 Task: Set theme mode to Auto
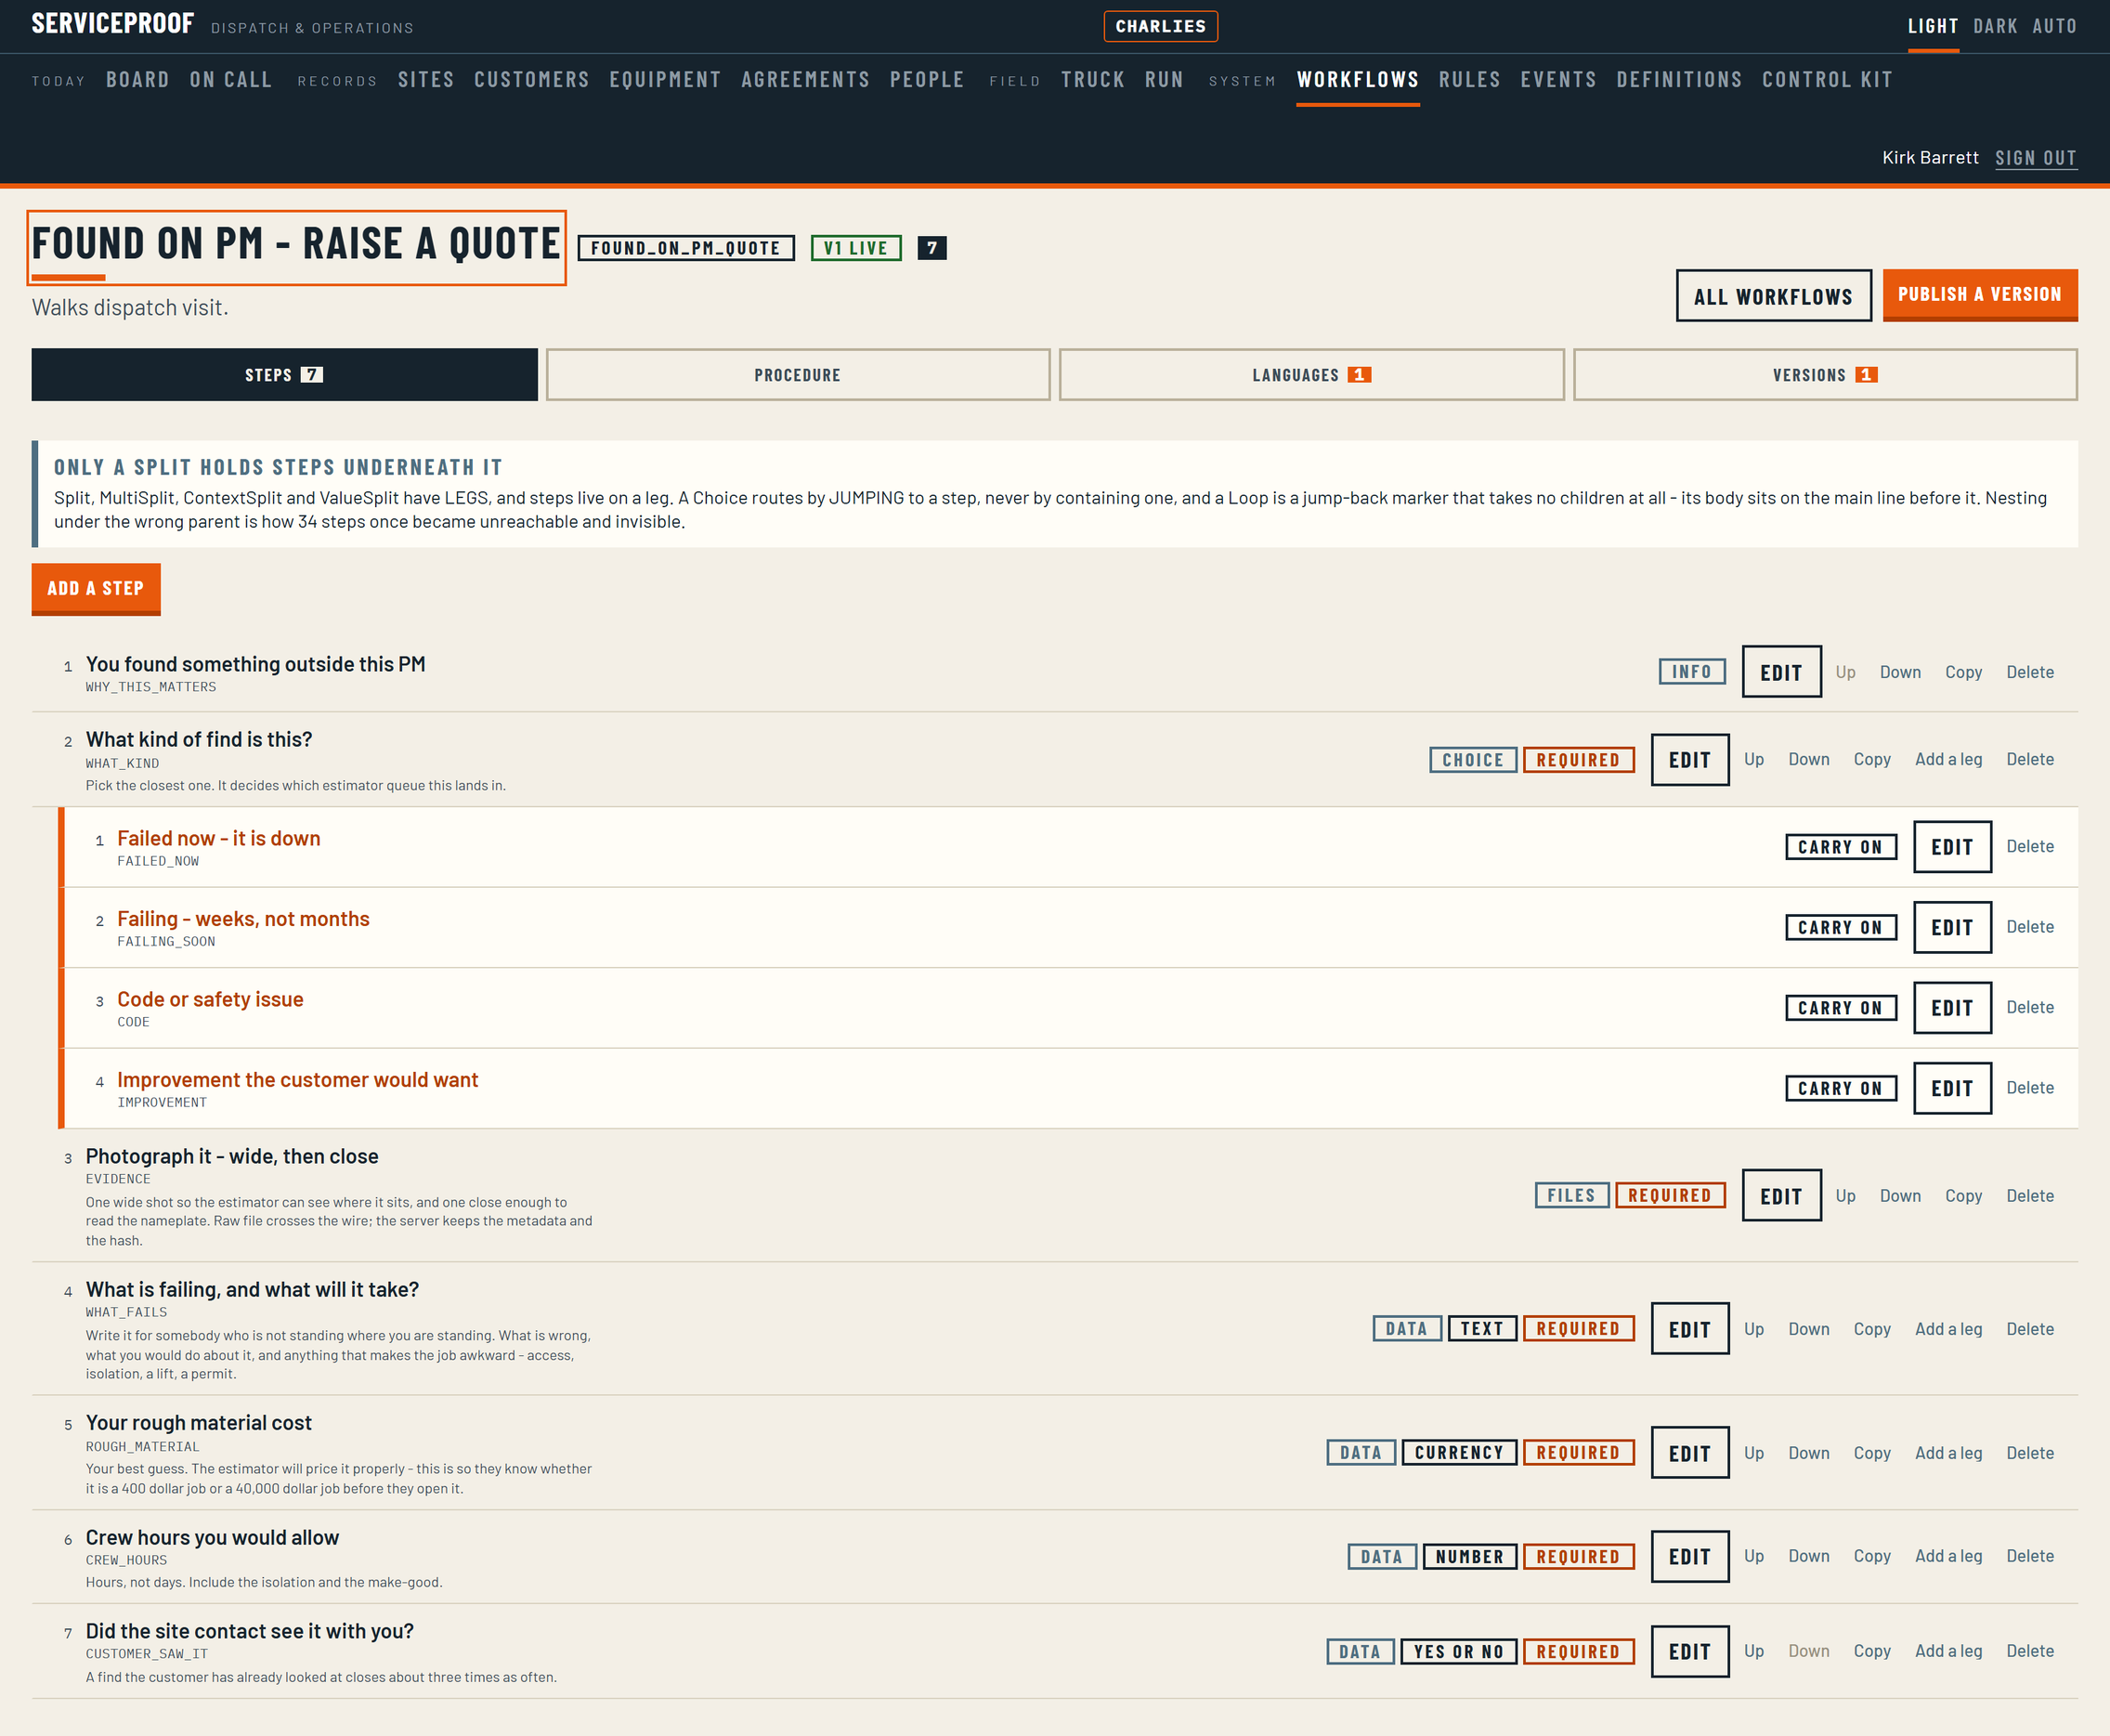click(x=2054, y=26)
